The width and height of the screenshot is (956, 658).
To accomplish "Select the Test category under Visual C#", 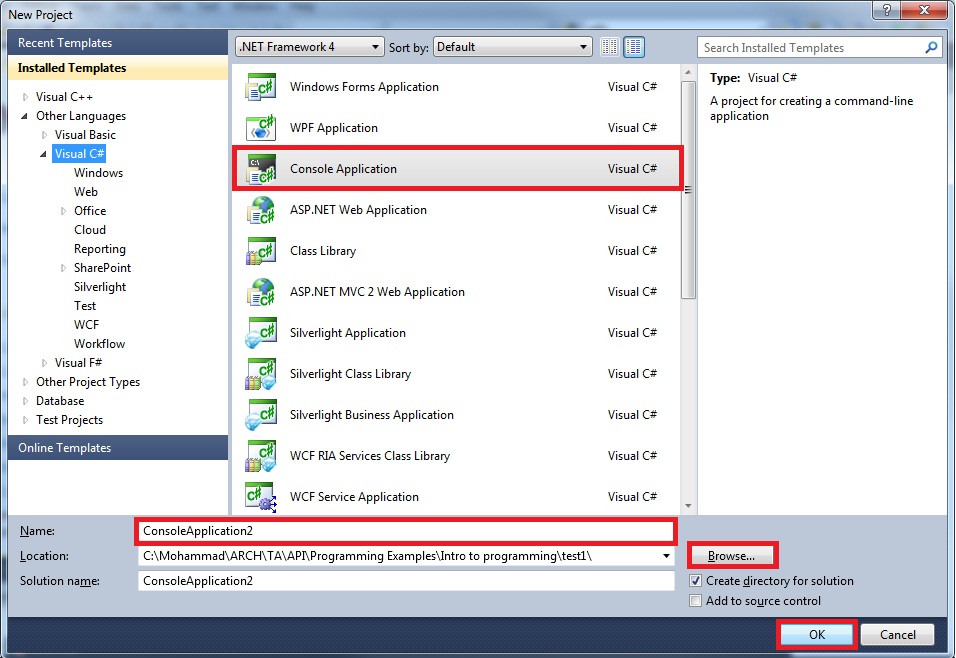I will [x=85, y=306].
